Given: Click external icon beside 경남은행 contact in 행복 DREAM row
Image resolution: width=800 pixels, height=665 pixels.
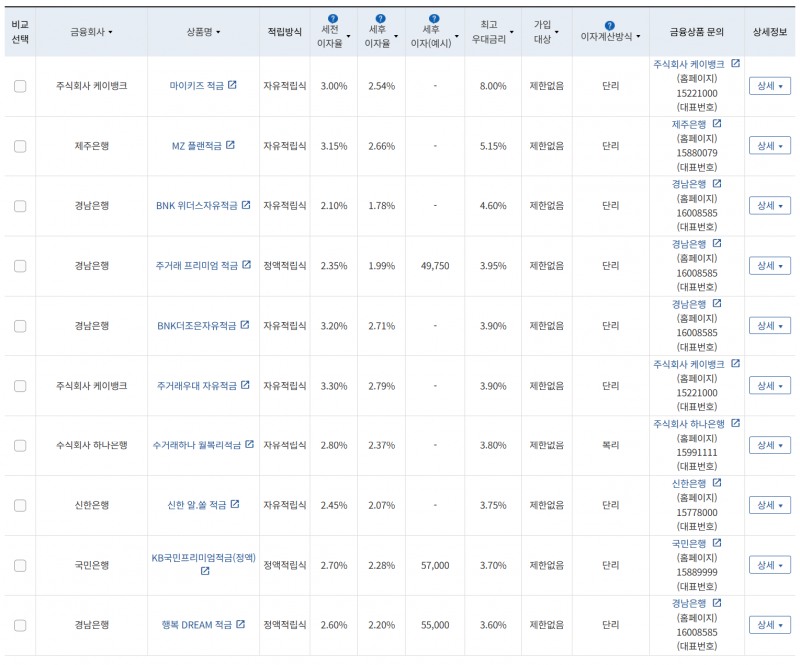Looking at the screenshot, I should [x=717, y=602].
